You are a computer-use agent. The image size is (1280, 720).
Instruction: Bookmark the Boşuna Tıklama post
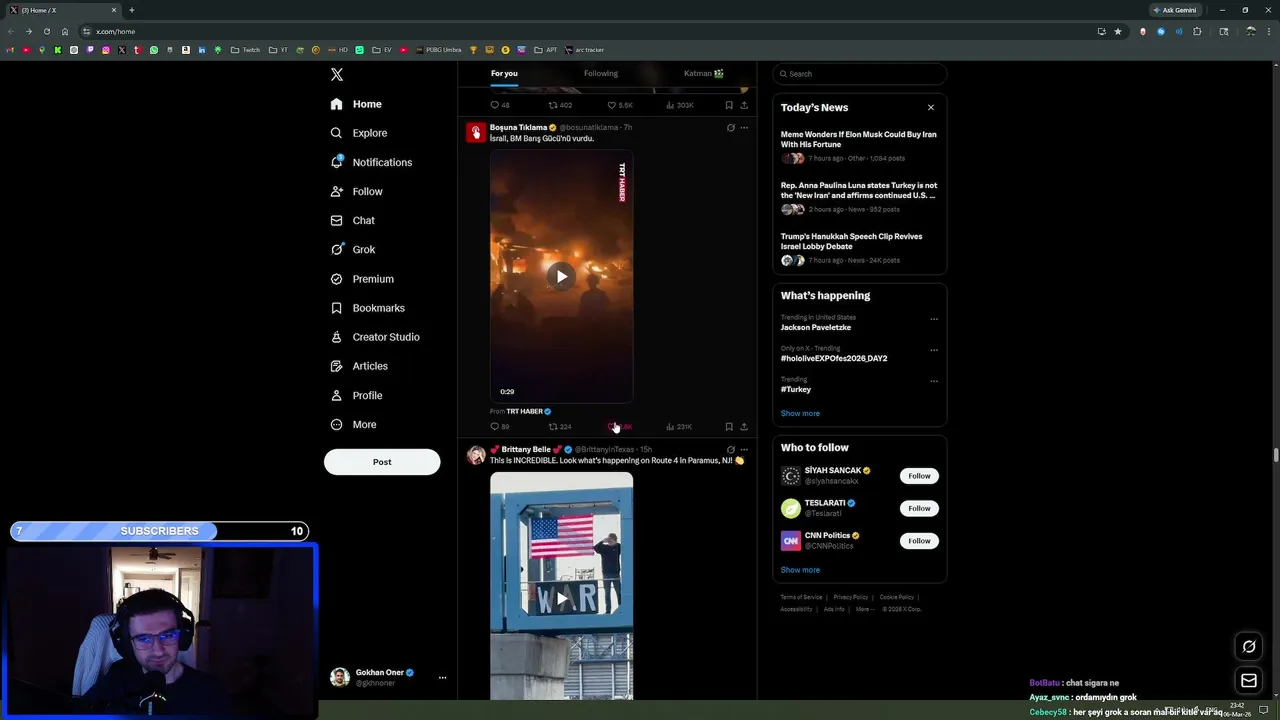tap(729, 427)
